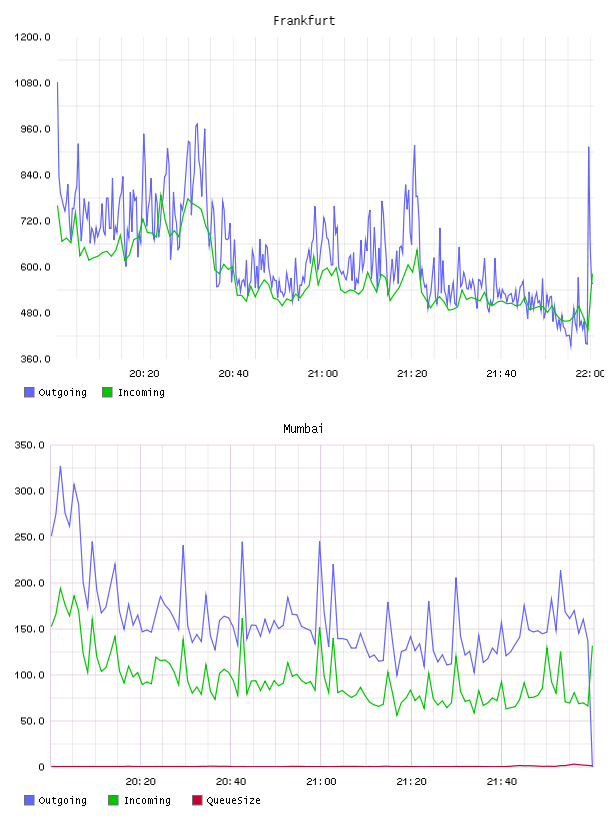Click the blue Outgoing swatch in Mumbai legend

[x=29, y=800]
